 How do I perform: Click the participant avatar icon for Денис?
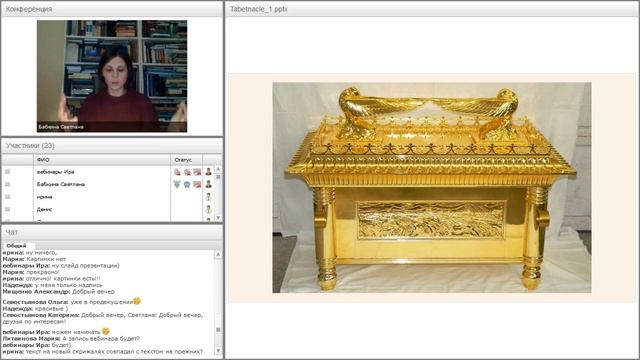(x=209, y=209)
